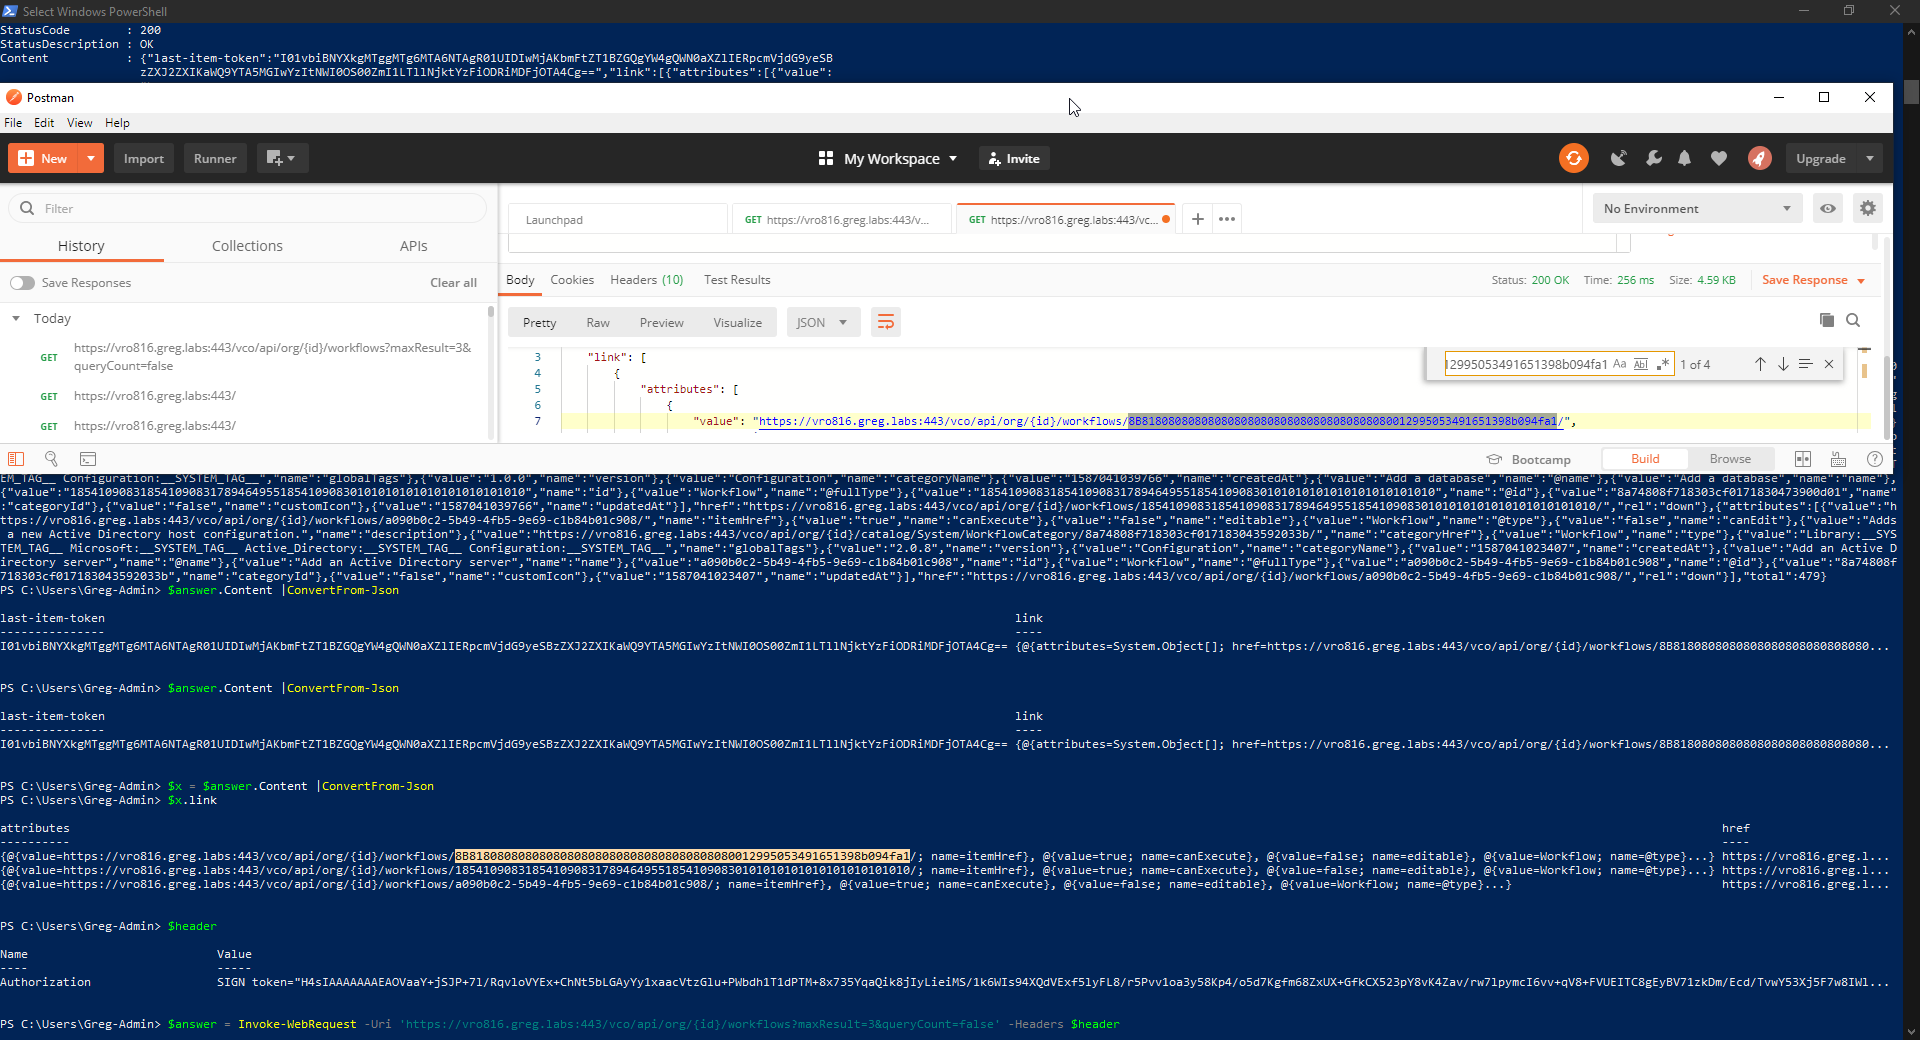Switch to Build mode
Image resolution: width=1920 pixels, height=1040 pixels.
pos(1645,459)
